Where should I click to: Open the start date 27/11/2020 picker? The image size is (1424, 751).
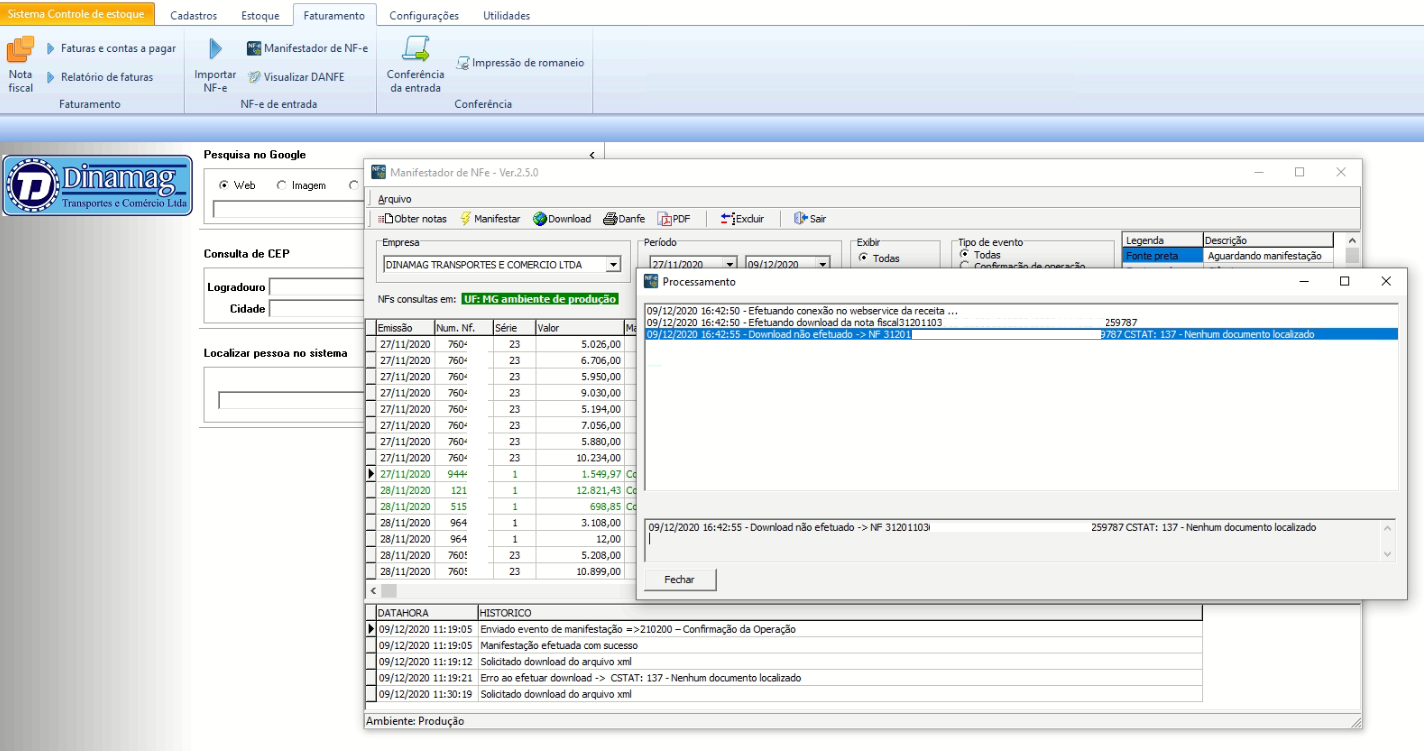click(x=729, y=264)
